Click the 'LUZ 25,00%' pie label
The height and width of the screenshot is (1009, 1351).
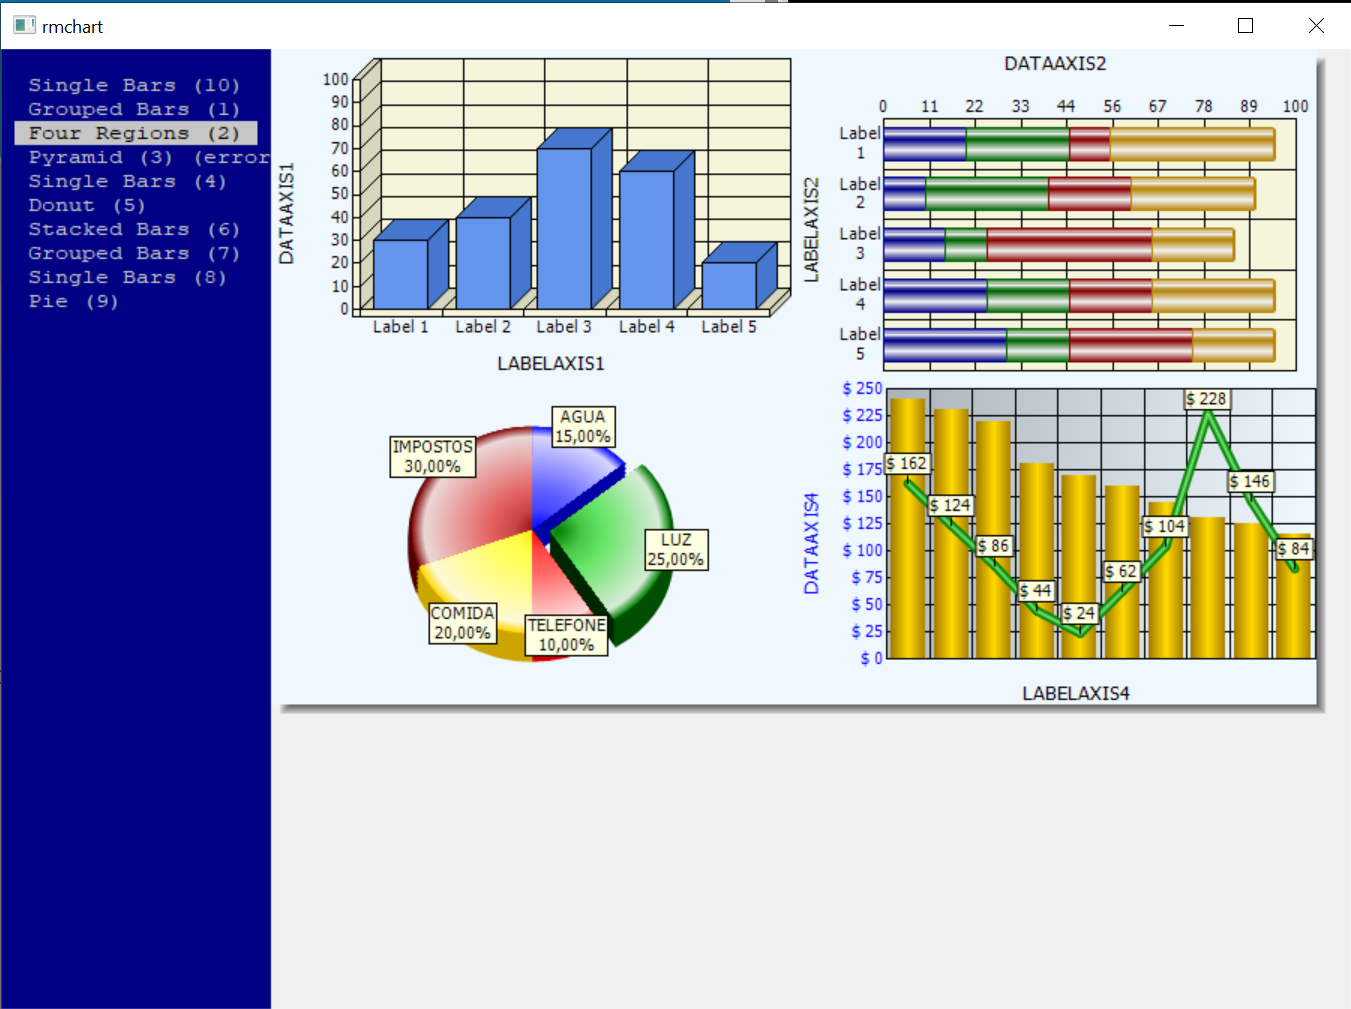pos(676,549)
